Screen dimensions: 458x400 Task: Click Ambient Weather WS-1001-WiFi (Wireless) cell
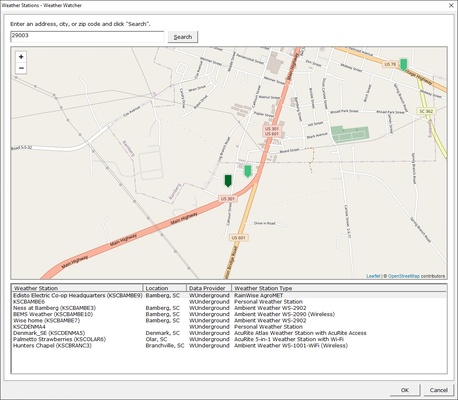coord(291,346)
